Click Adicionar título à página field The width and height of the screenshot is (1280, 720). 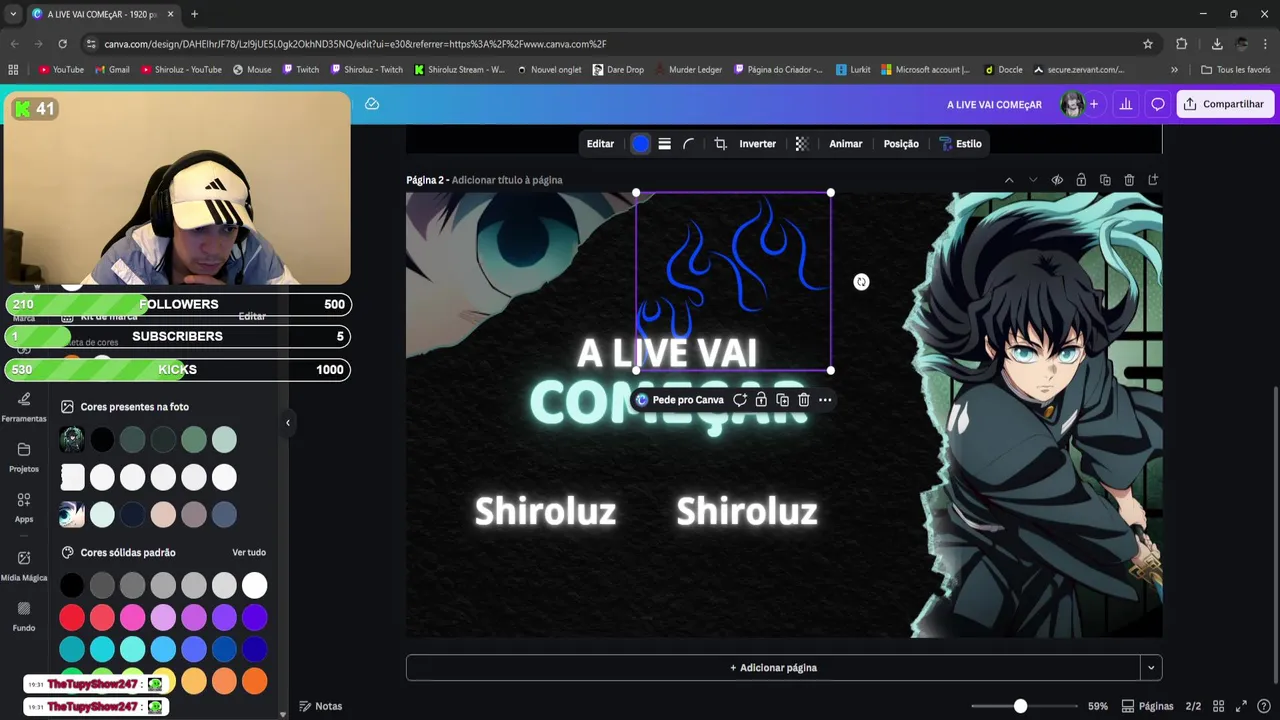507,180
